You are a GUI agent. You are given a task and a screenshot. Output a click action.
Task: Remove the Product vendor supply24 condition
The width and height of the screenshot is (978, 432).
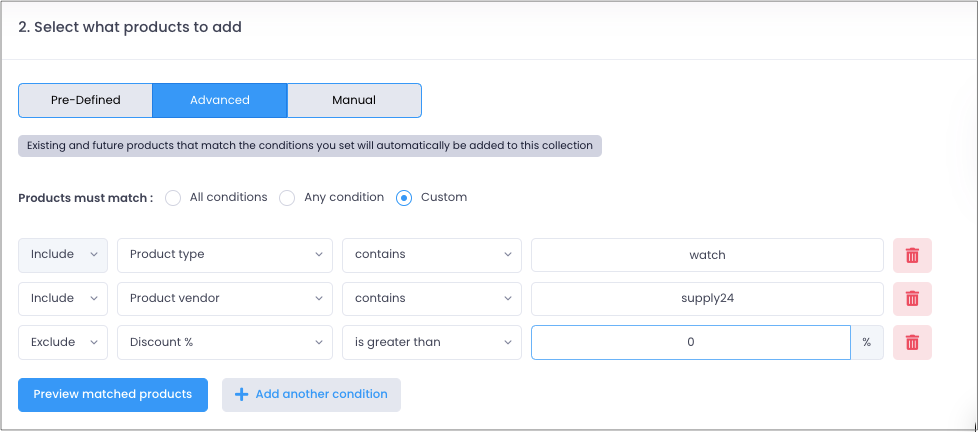click(x=912, y=299)
